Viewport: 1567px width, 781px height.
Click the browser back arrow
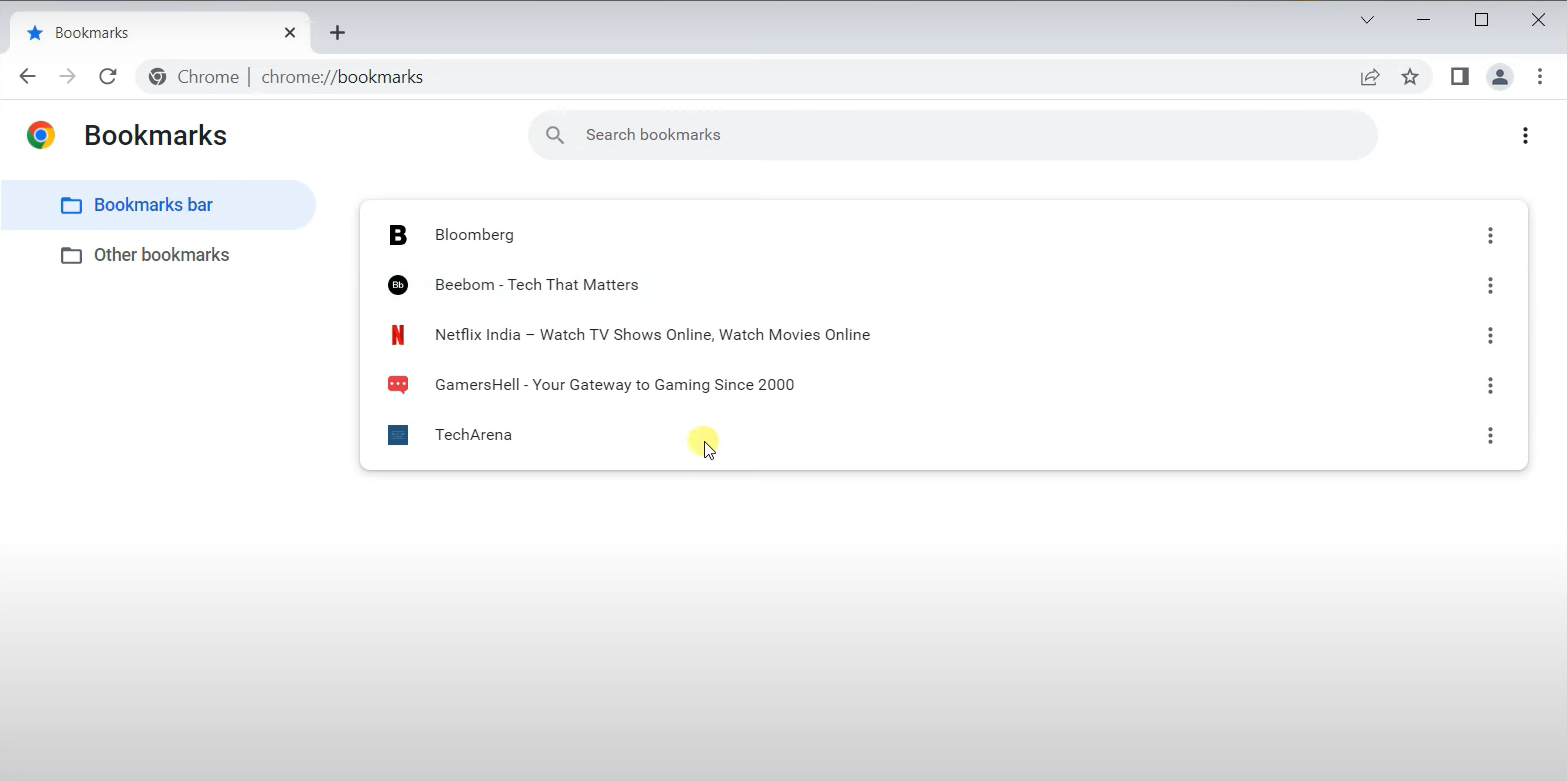coord(27,77)
